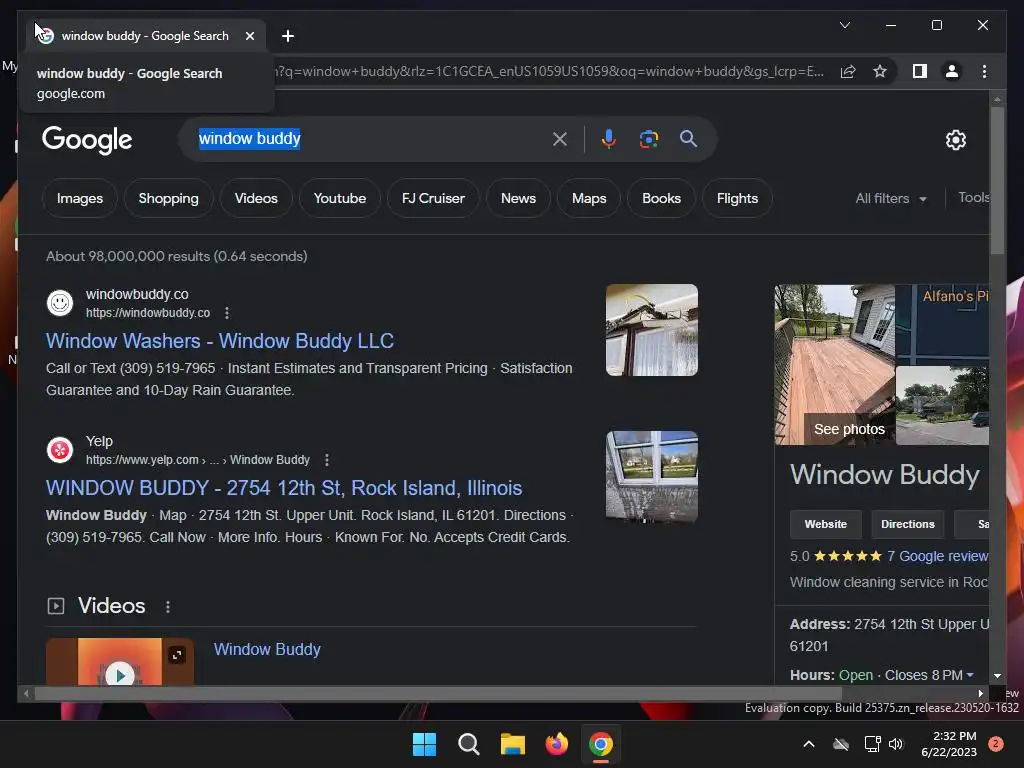
Task: Click the Chrome address bar URL
Action: pyautogui.click(x=549, y=71)
